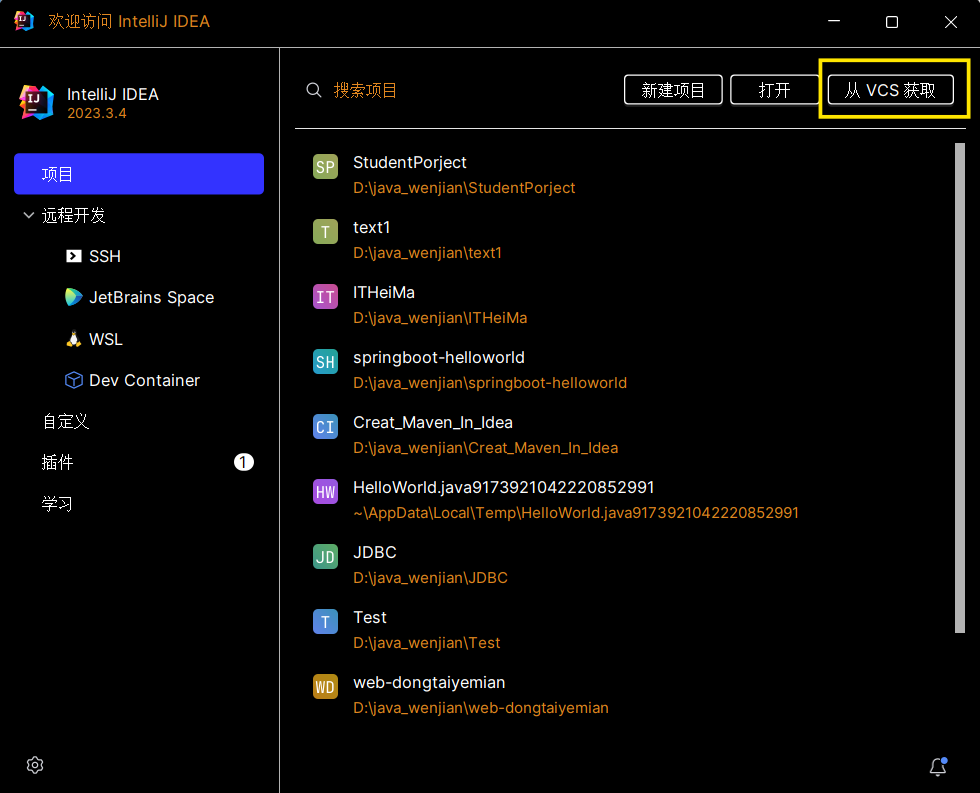Select Dev Container option
980x793 pixels.
144,380
